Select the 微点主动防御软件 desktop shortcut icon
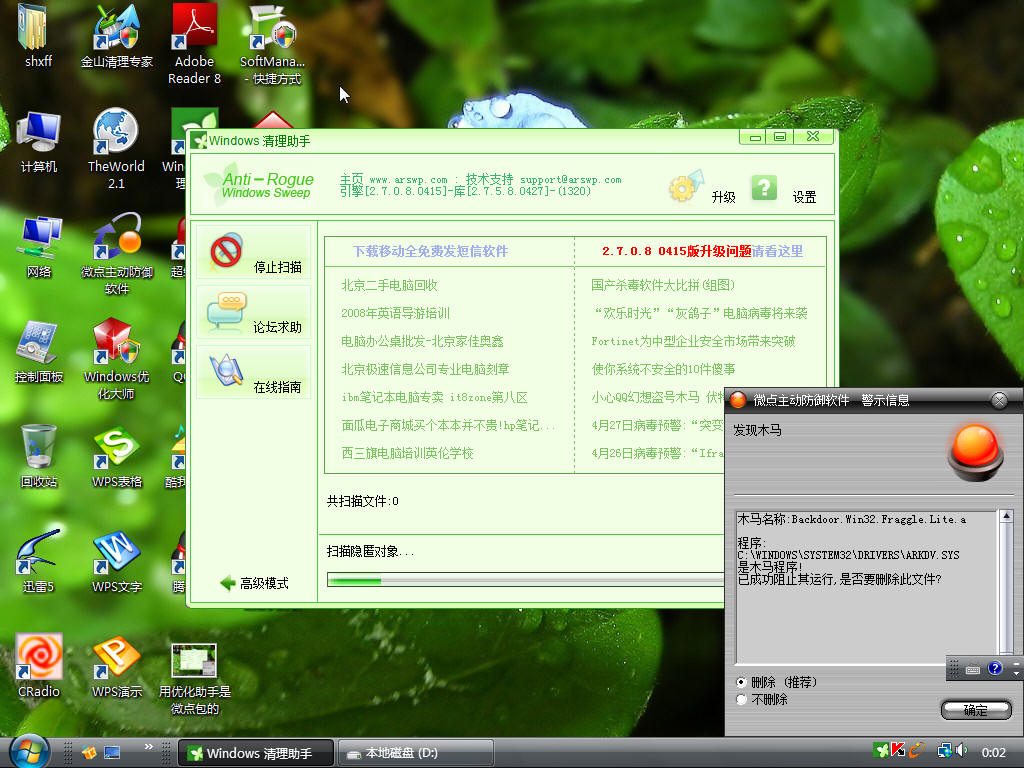The height and width of the screenshot is (768, 1024). [x=117, y=254]
